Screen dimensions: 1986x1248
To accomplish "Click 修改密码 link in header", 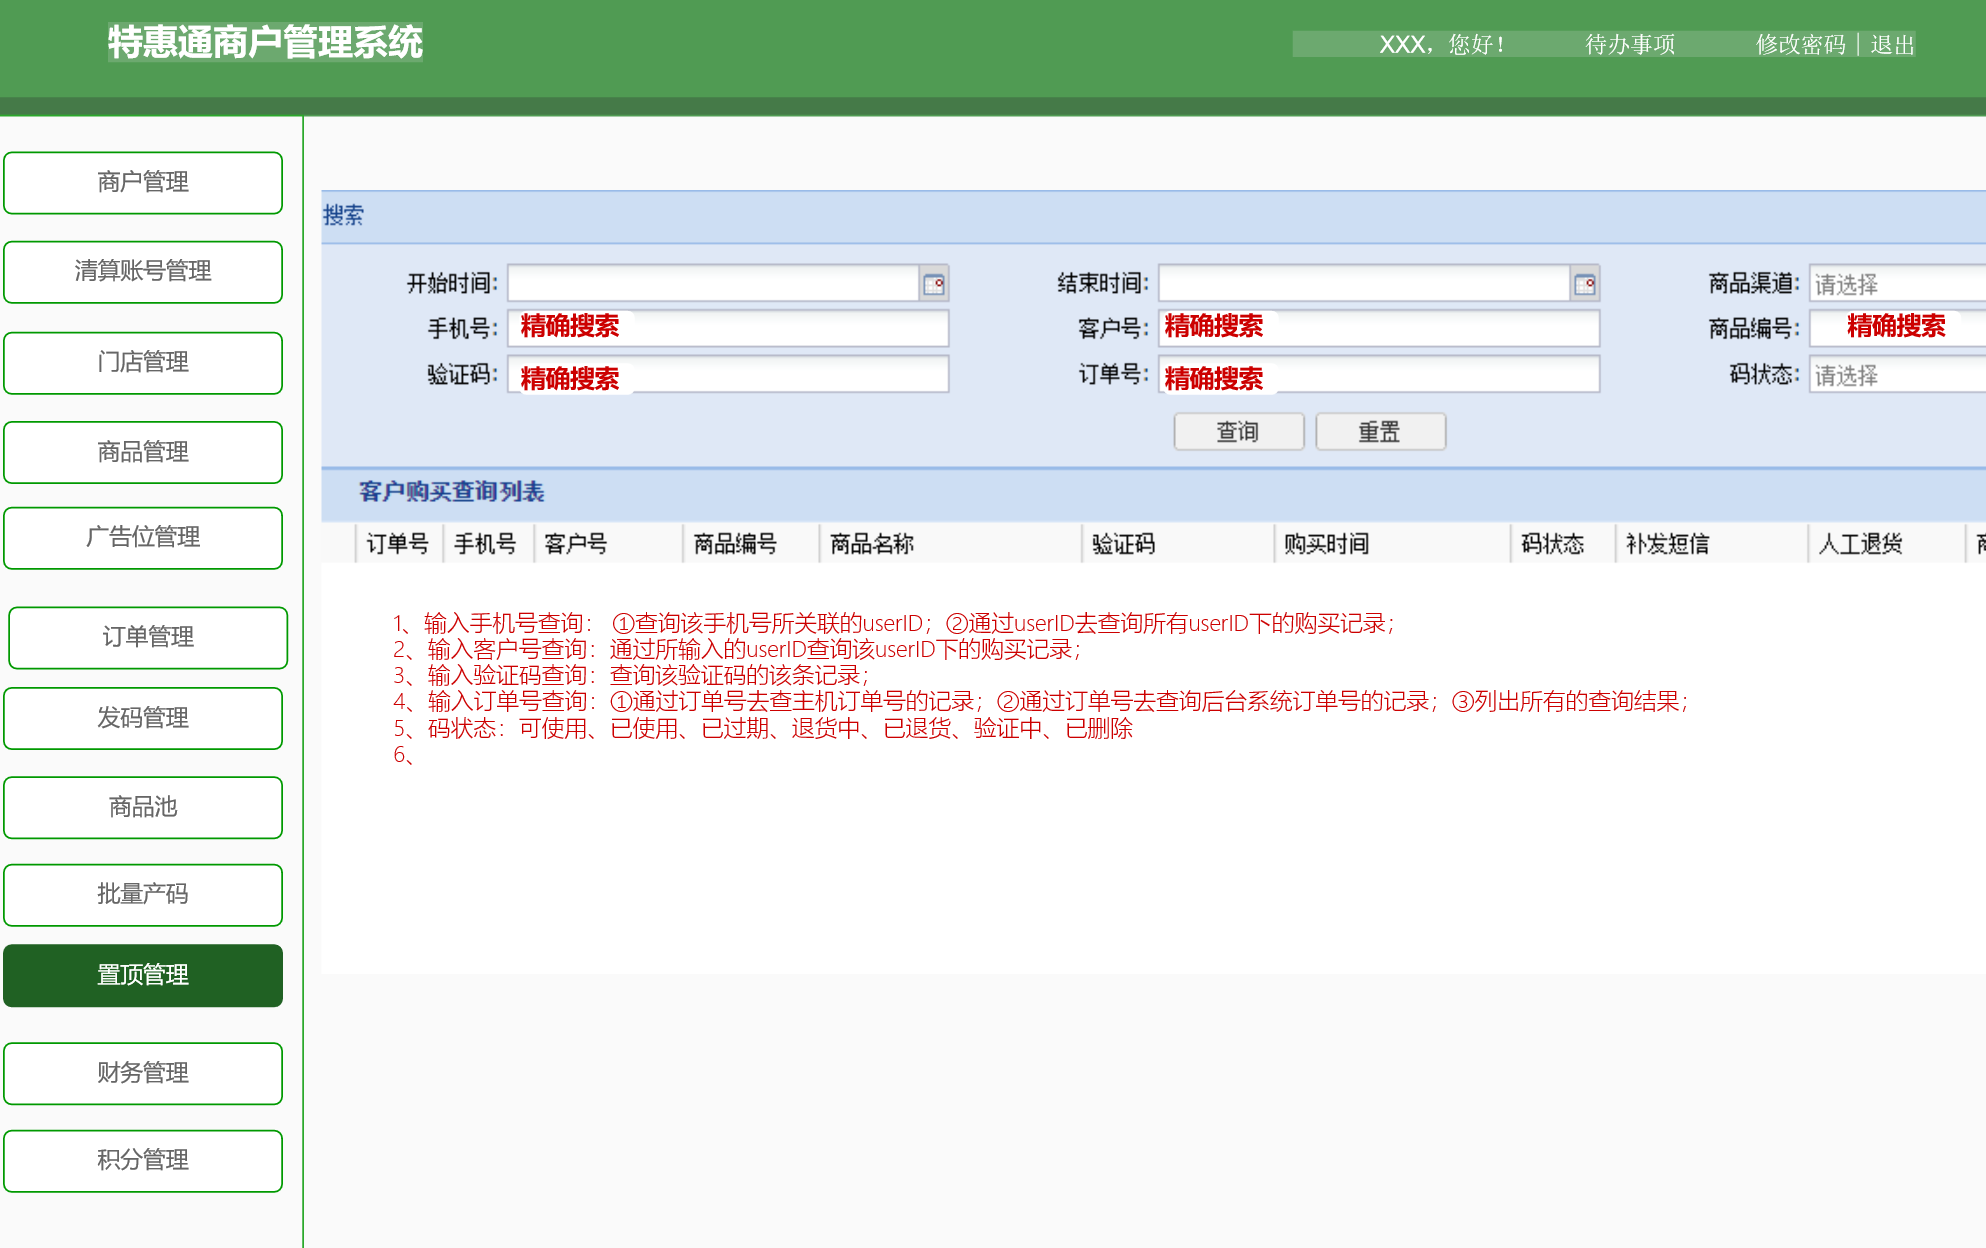I will pos(1800,45).
